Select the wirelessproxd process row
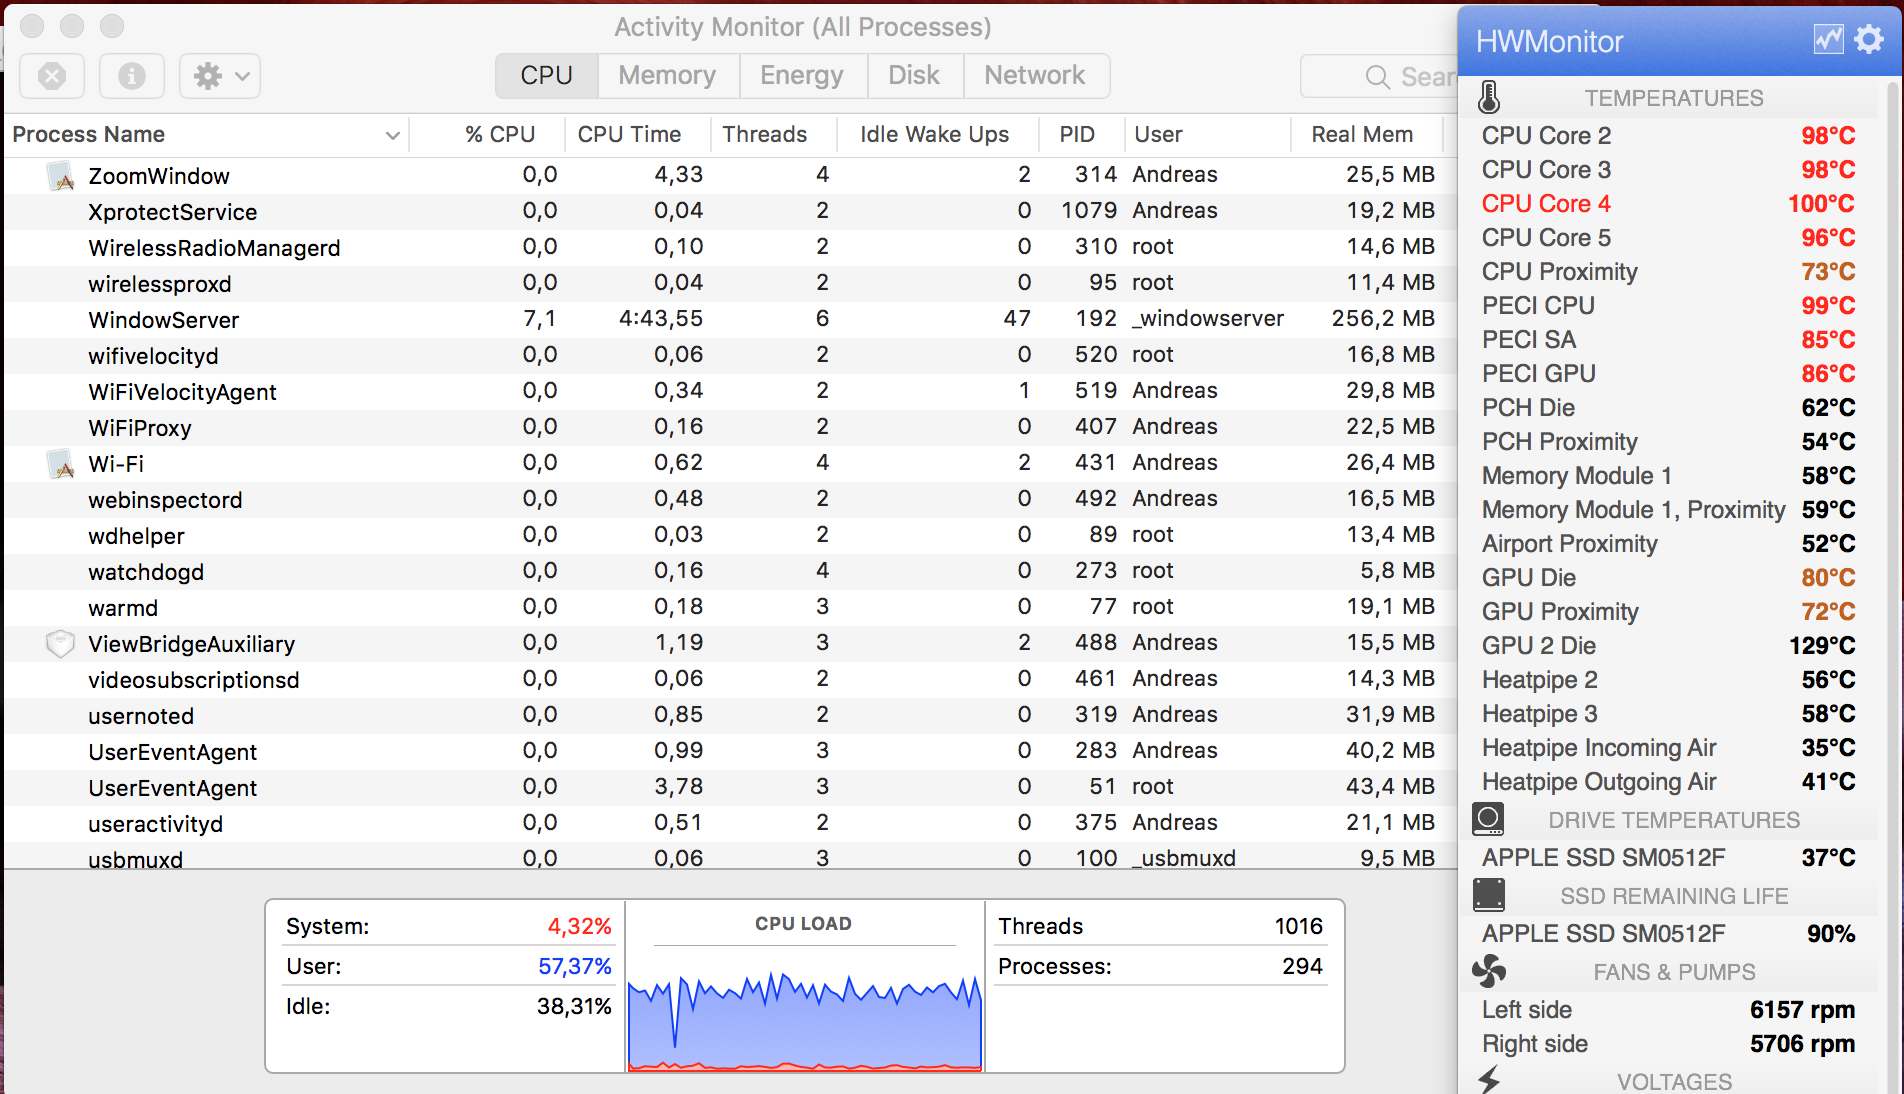 pos(730,284)
